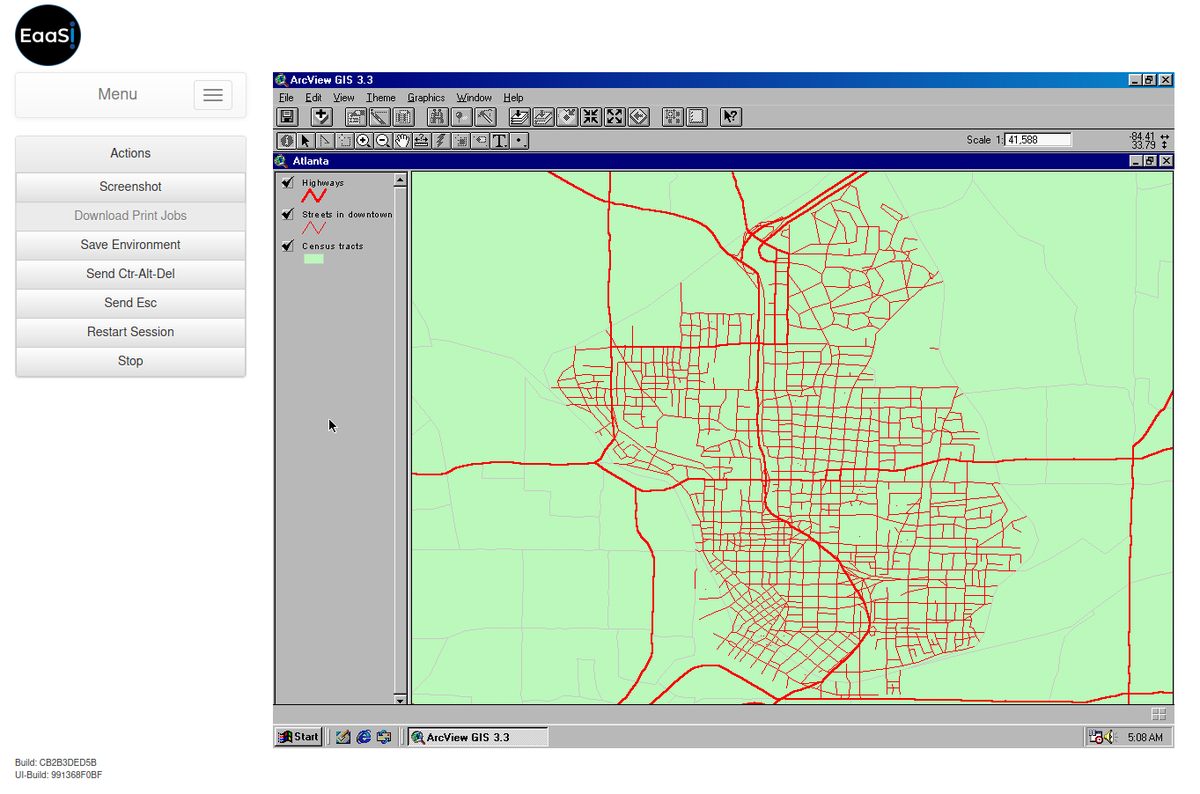Click the Edit Legend toolbar icon

[380, 117]
